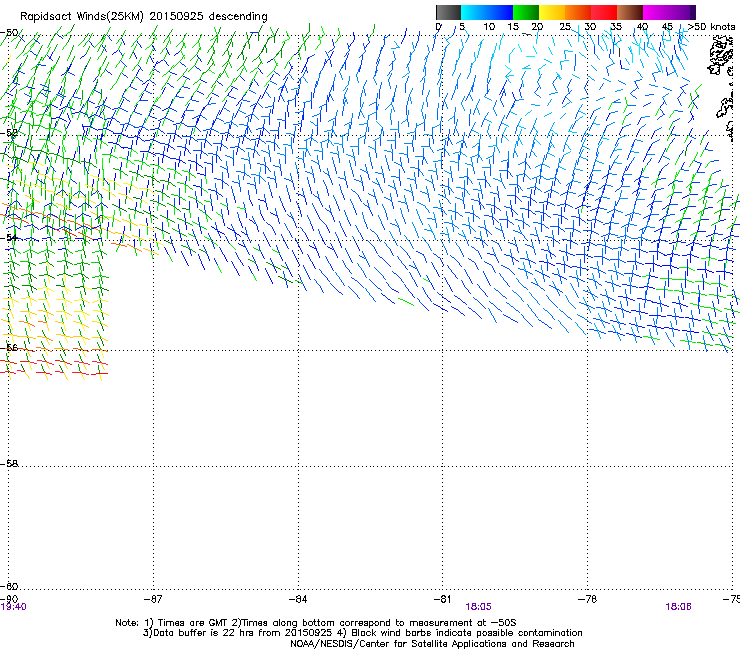Click the '-58' latitude axis label
The width and height of the screenshot is (740, 650).
pyautogui.click(x=9, y=464)
